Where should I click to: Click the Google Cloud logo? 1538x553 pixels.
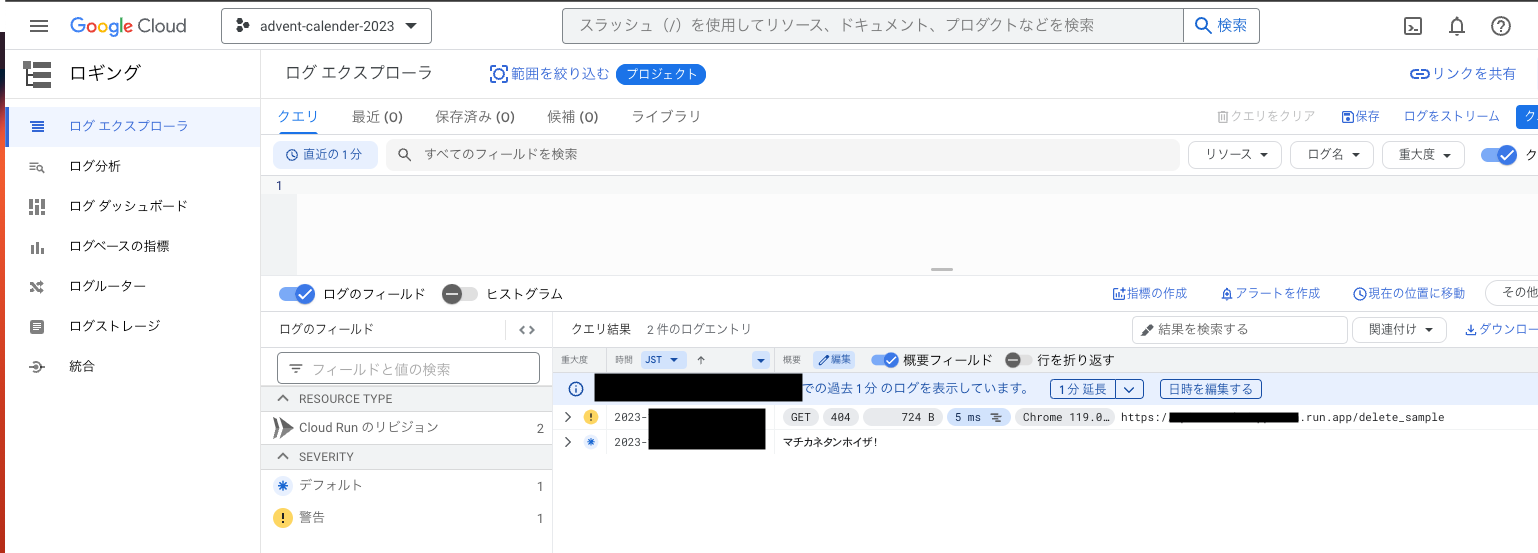pos(128,26)
